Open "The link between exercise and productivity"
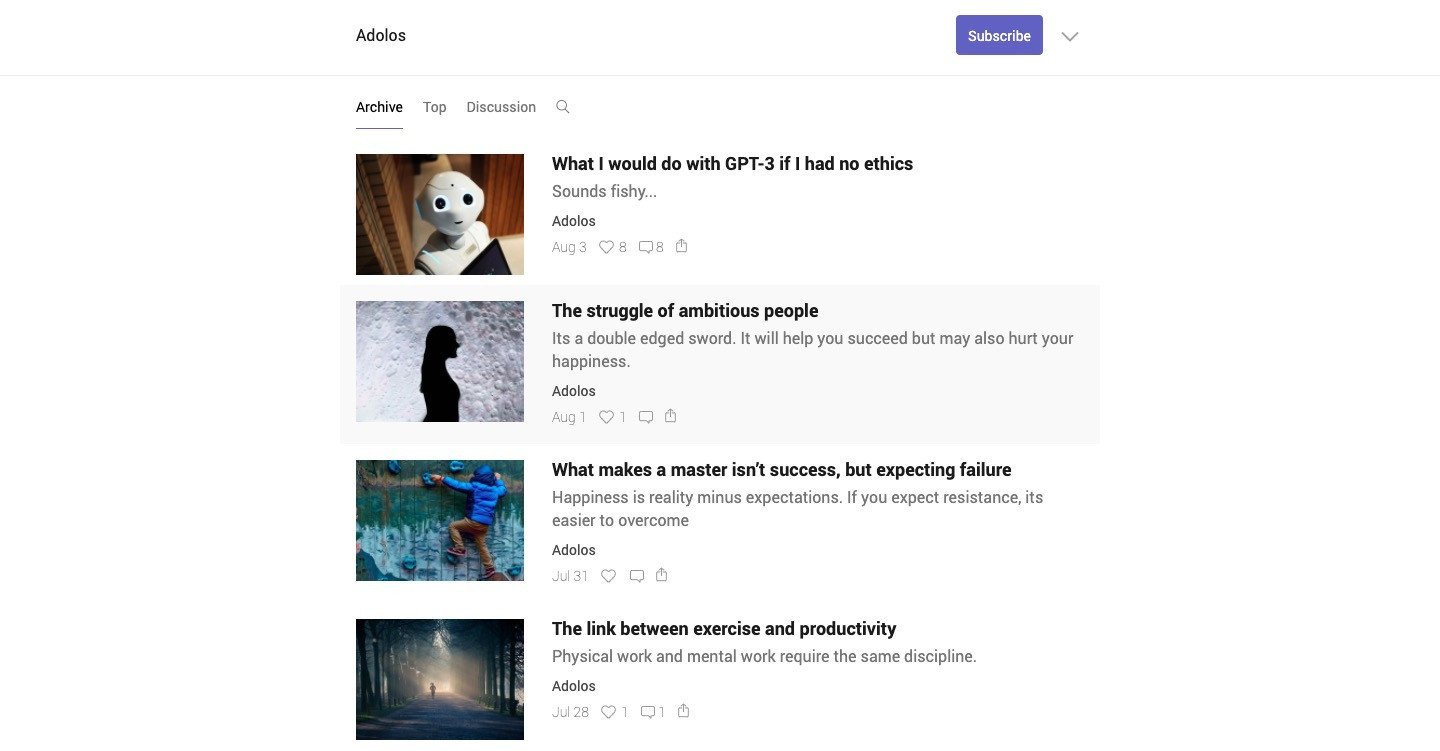This screenshot has width=1440, height=751. tap(724, 629)
